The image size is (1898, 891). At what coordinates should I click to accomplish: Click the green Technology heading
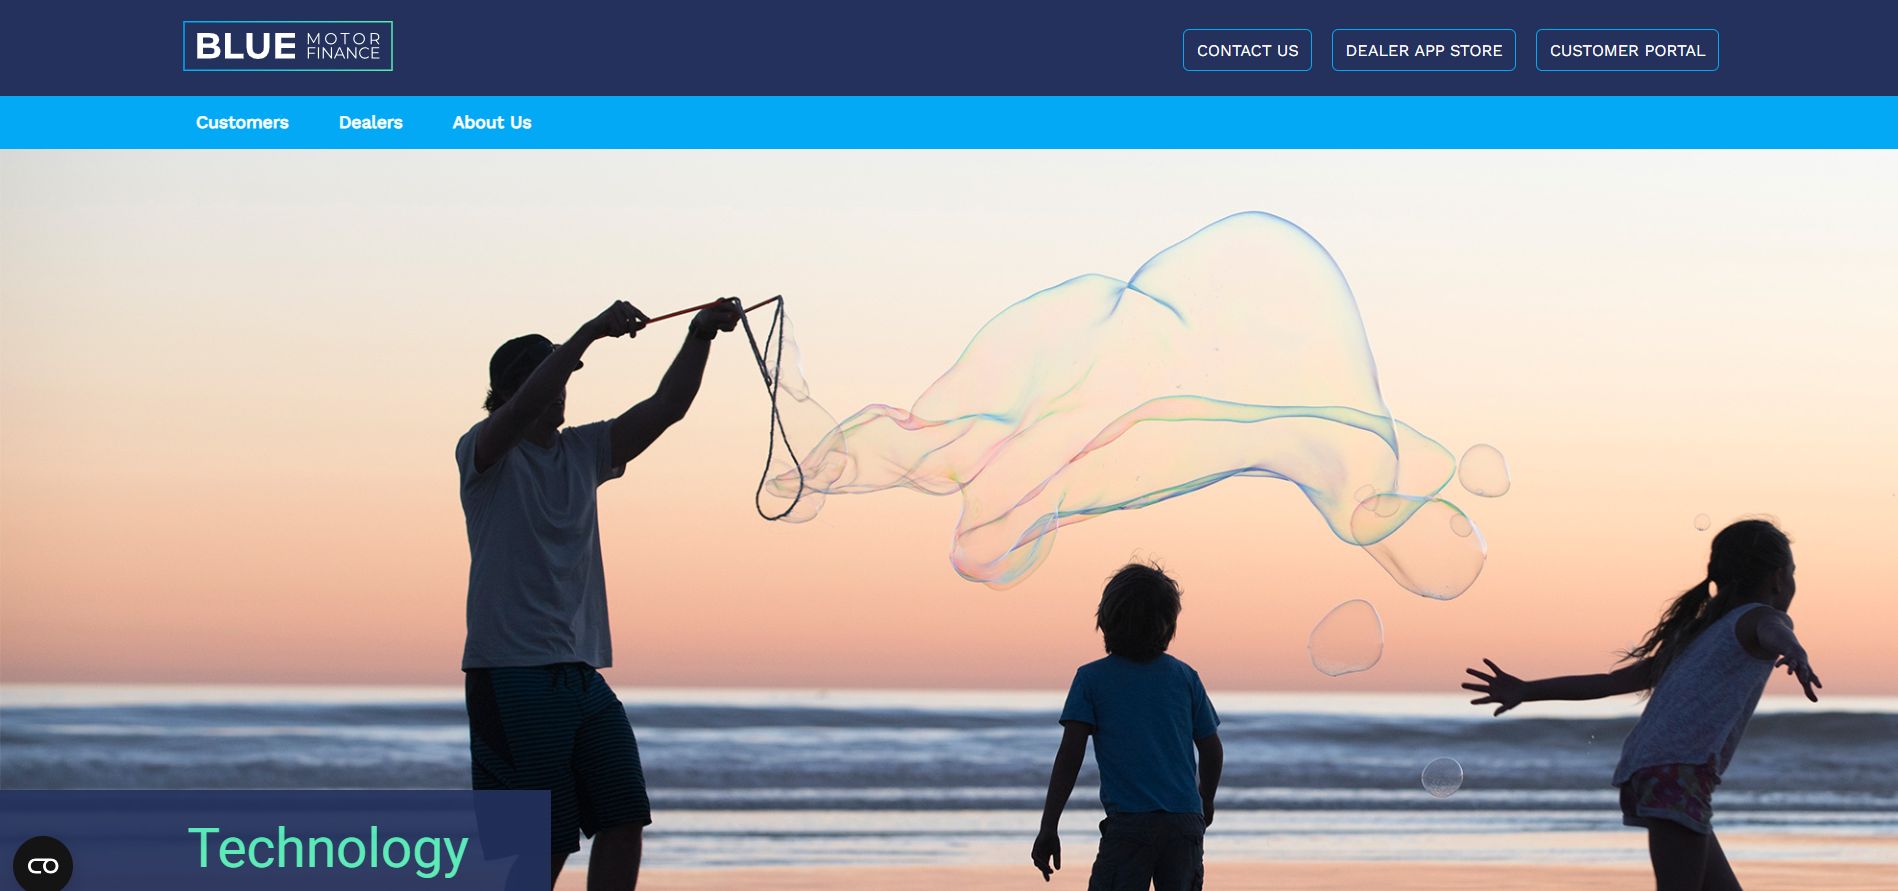(328, 849)
